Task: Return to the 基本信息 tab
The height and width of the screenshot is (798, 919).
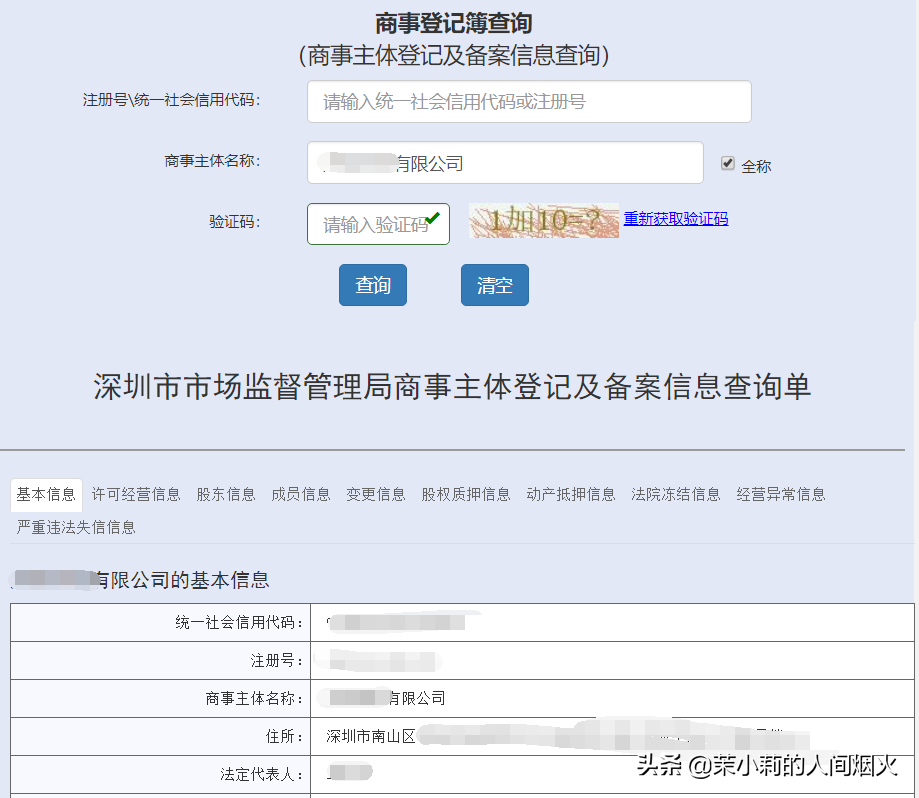Action: (x=46, y=494)
